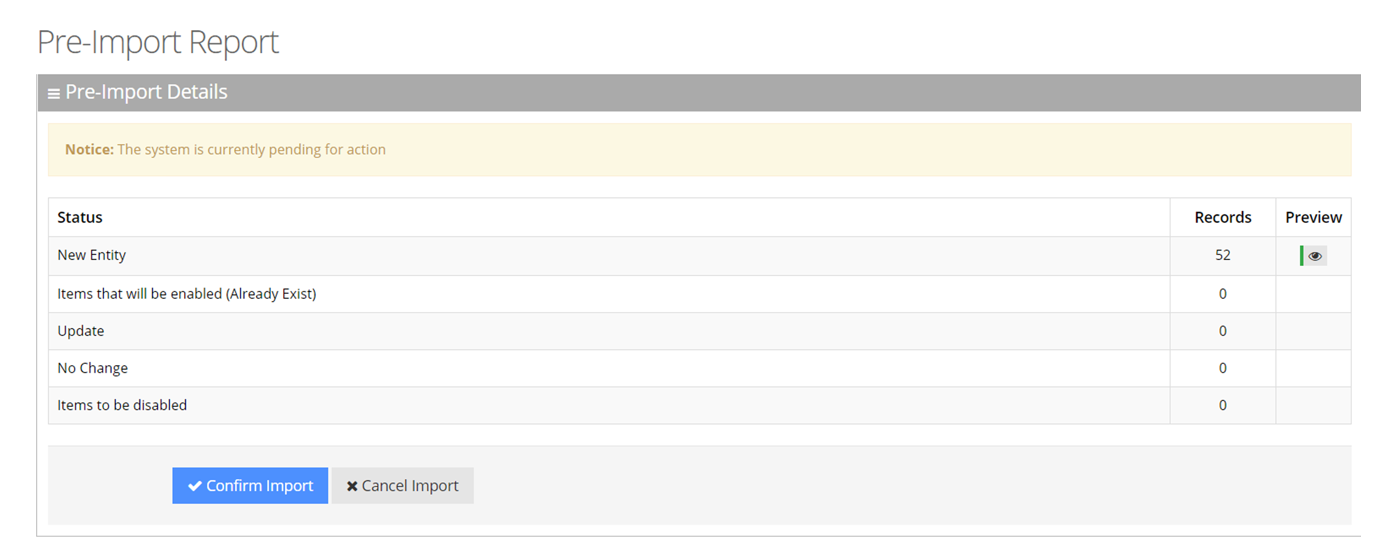Click the eye preview icon for New Entity

click(x=1314, y=256)
